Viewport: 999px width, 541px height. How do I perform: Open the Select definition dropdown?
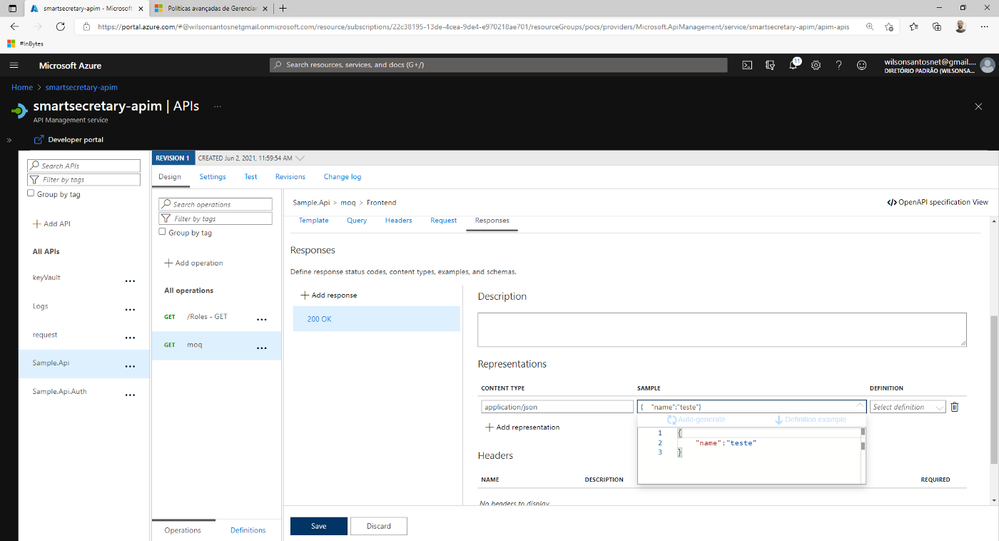coord(907,407)
